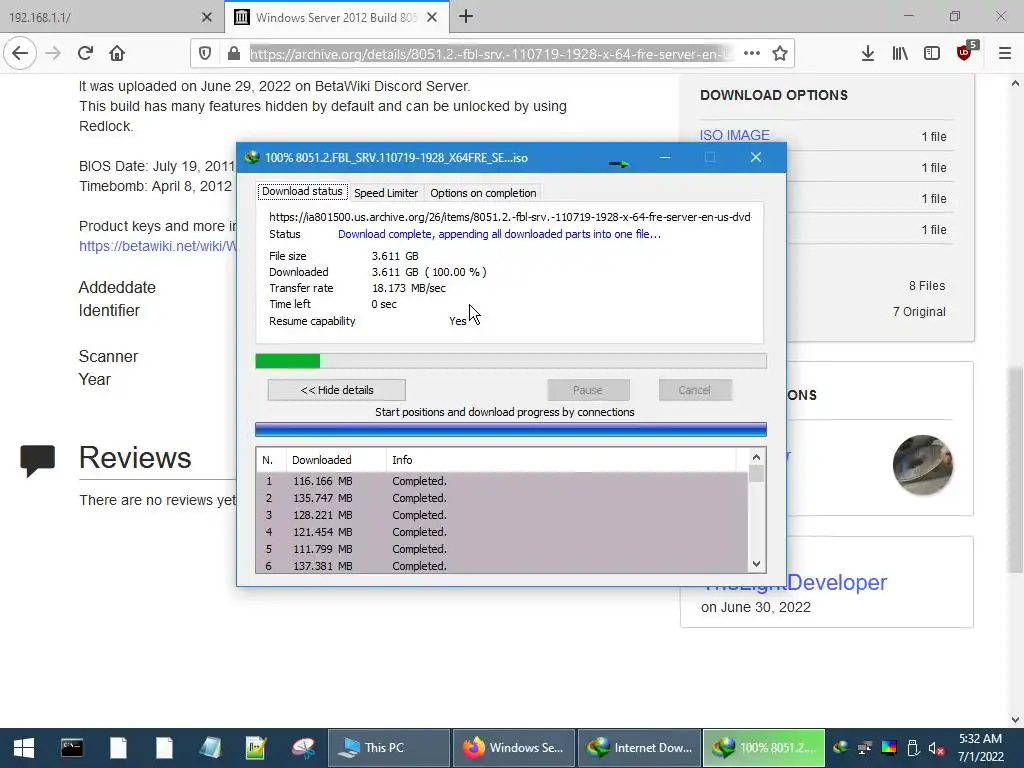Open a new browser tab
Viewport: 1024px width, 768px height.
pyautogui.click(x=466, y=17)
